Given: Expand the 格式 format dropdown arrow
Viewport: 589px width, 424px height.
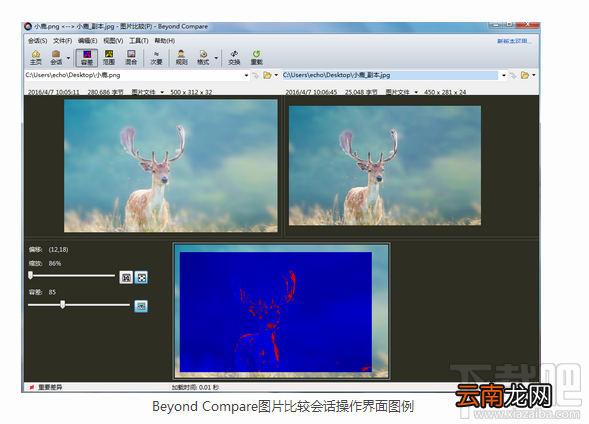Looking at the screenshot, I should (x=216, y=58).
